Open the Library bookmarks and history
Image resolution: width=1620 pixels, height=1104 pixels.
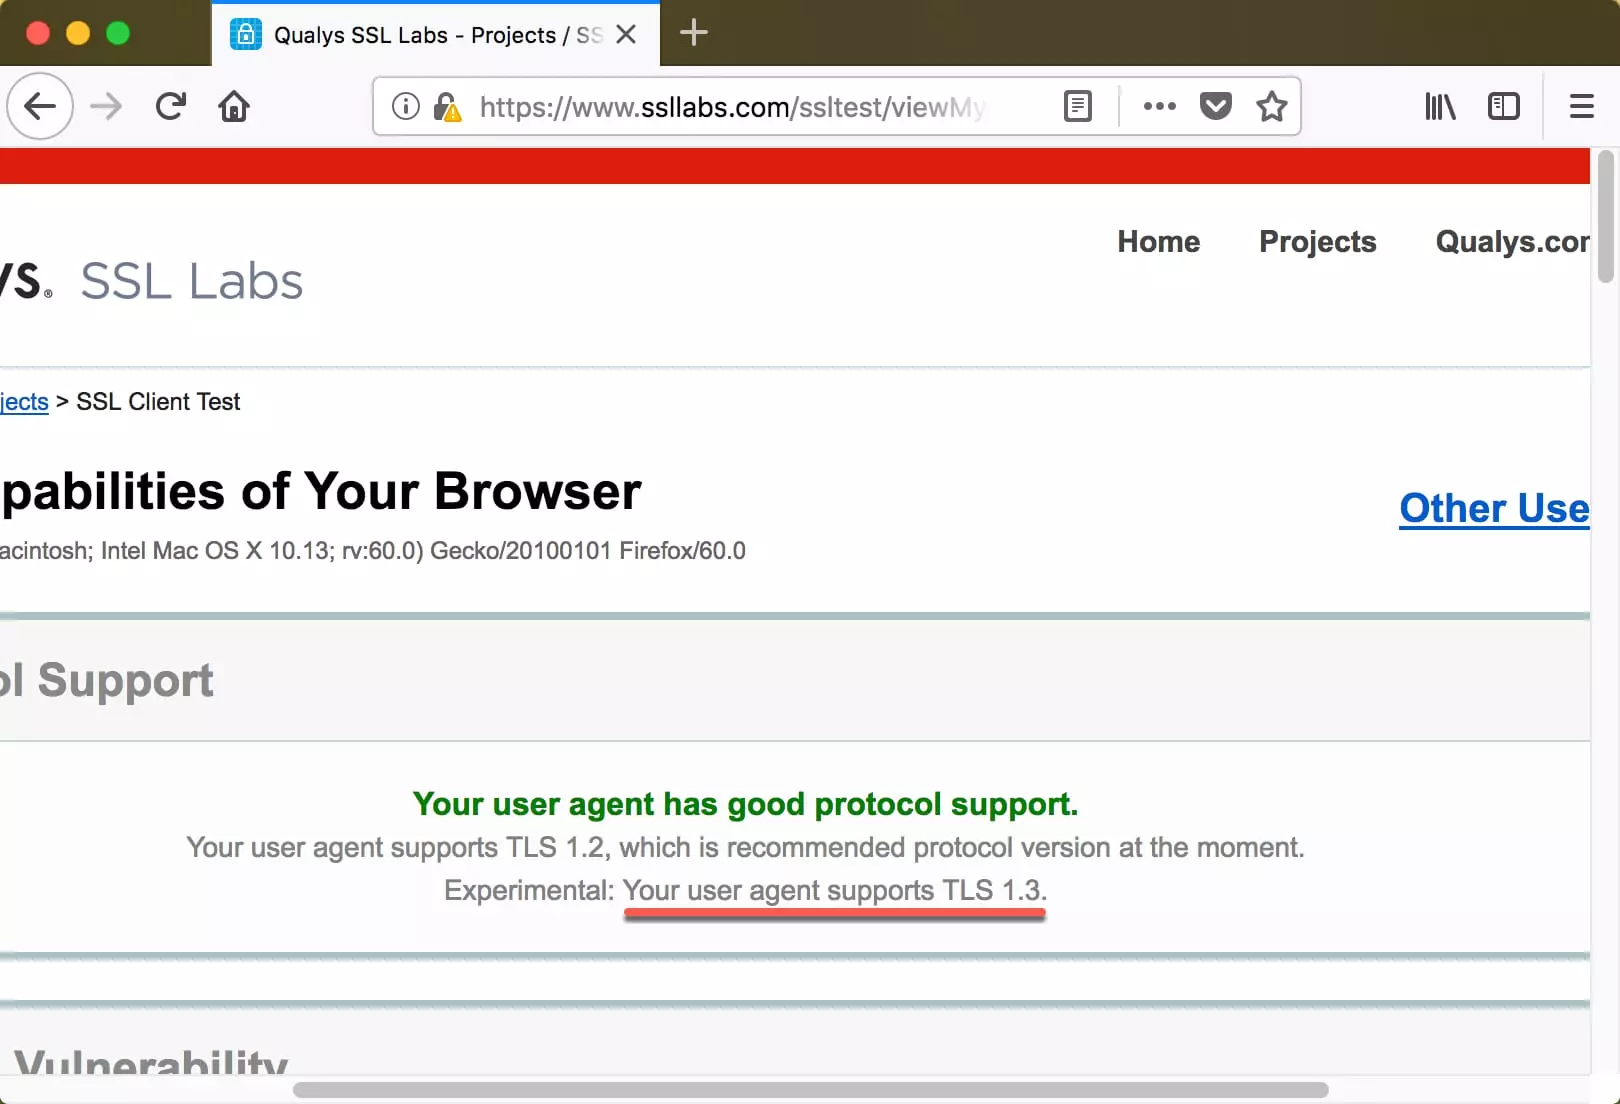pyautogui.click(x=1440, y=106)
